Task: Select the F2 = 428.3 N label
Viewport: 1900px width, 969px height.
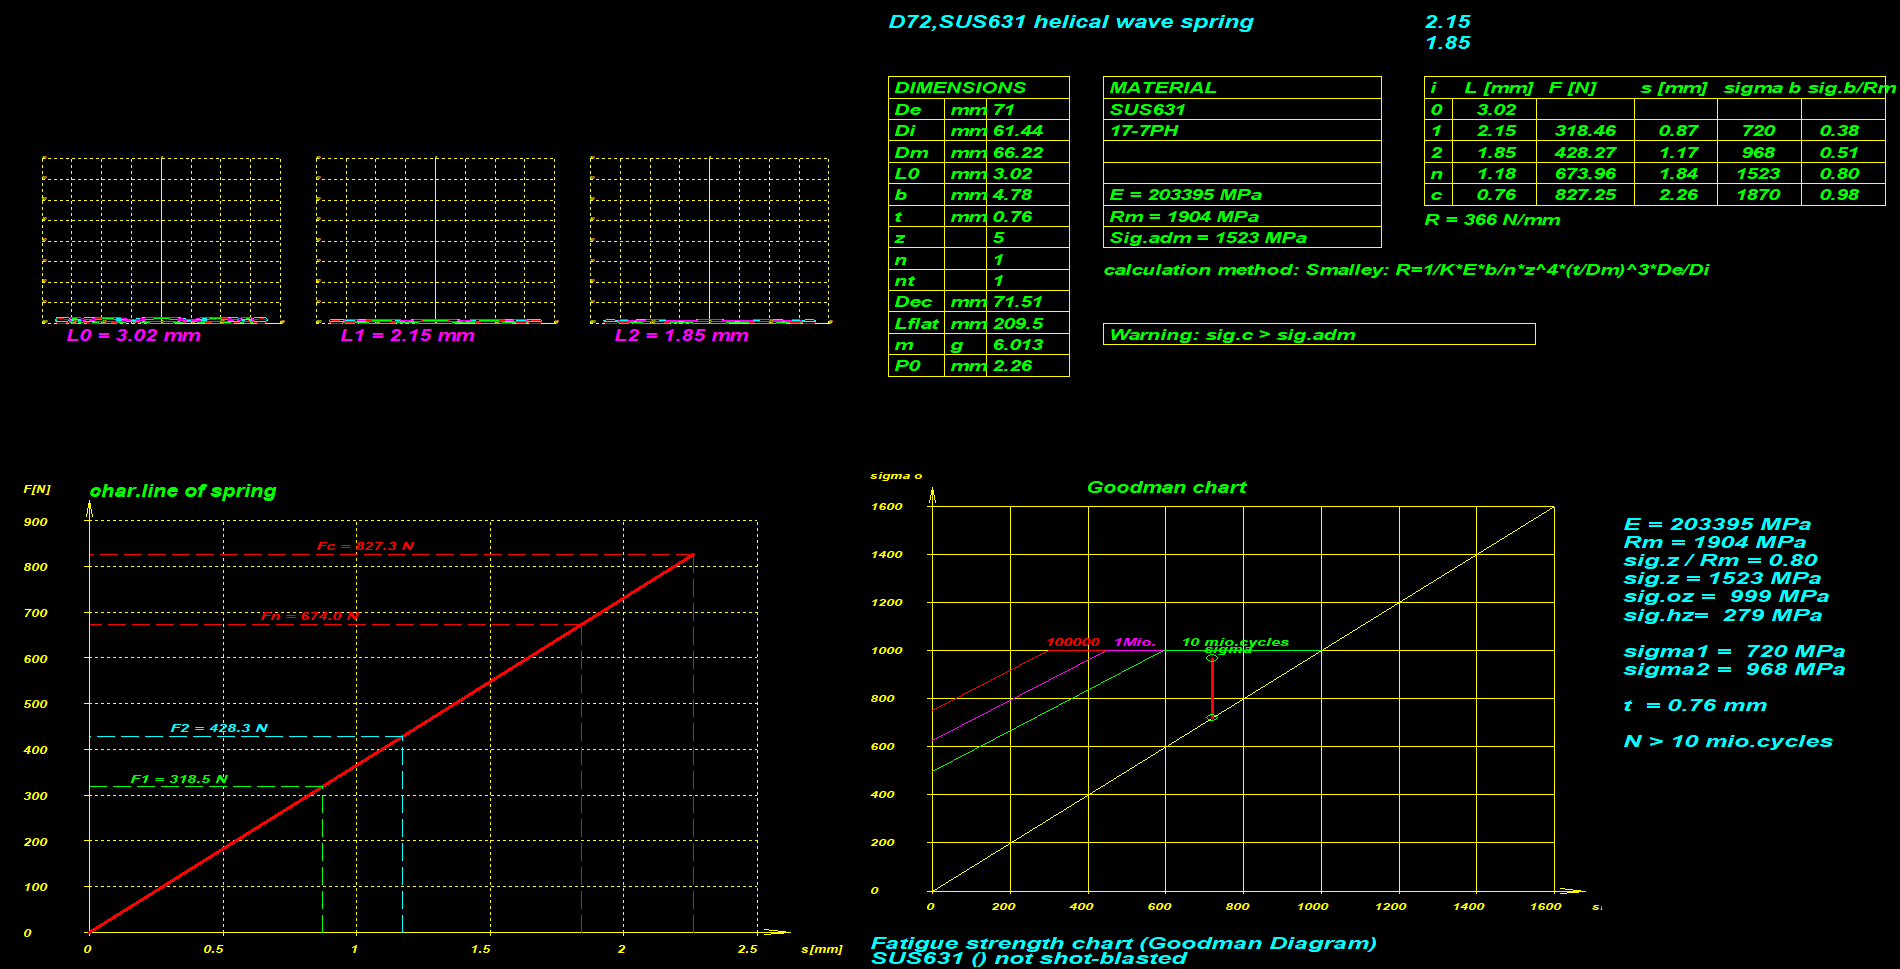Action: (x=219, y=728)
